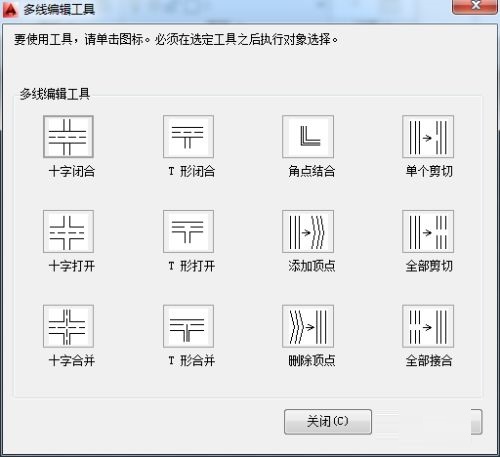Viewport: 500px width, 457px height.
Task: Click the 十字闭合 text label
Action: [72, 172]
